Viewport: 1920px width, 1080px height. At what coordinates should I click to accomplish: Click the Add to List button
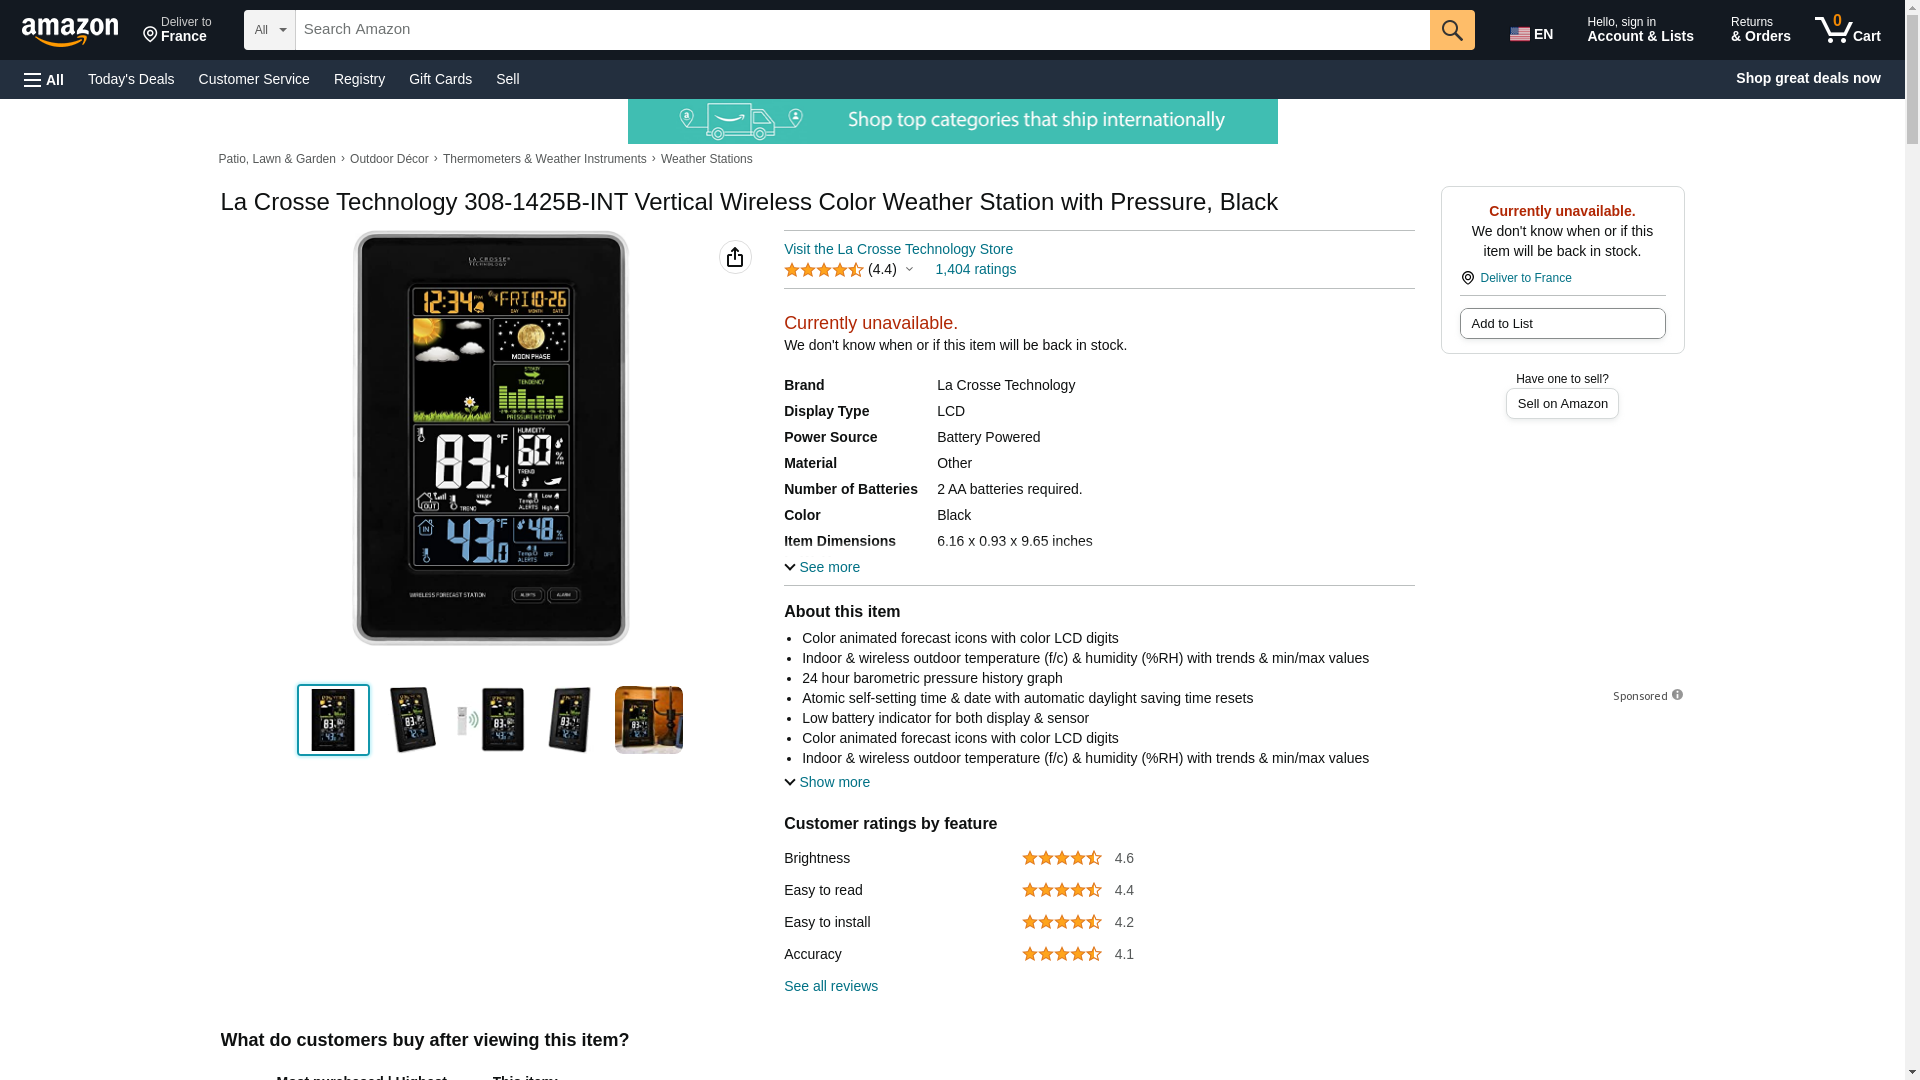click(x=1562, y=323)
